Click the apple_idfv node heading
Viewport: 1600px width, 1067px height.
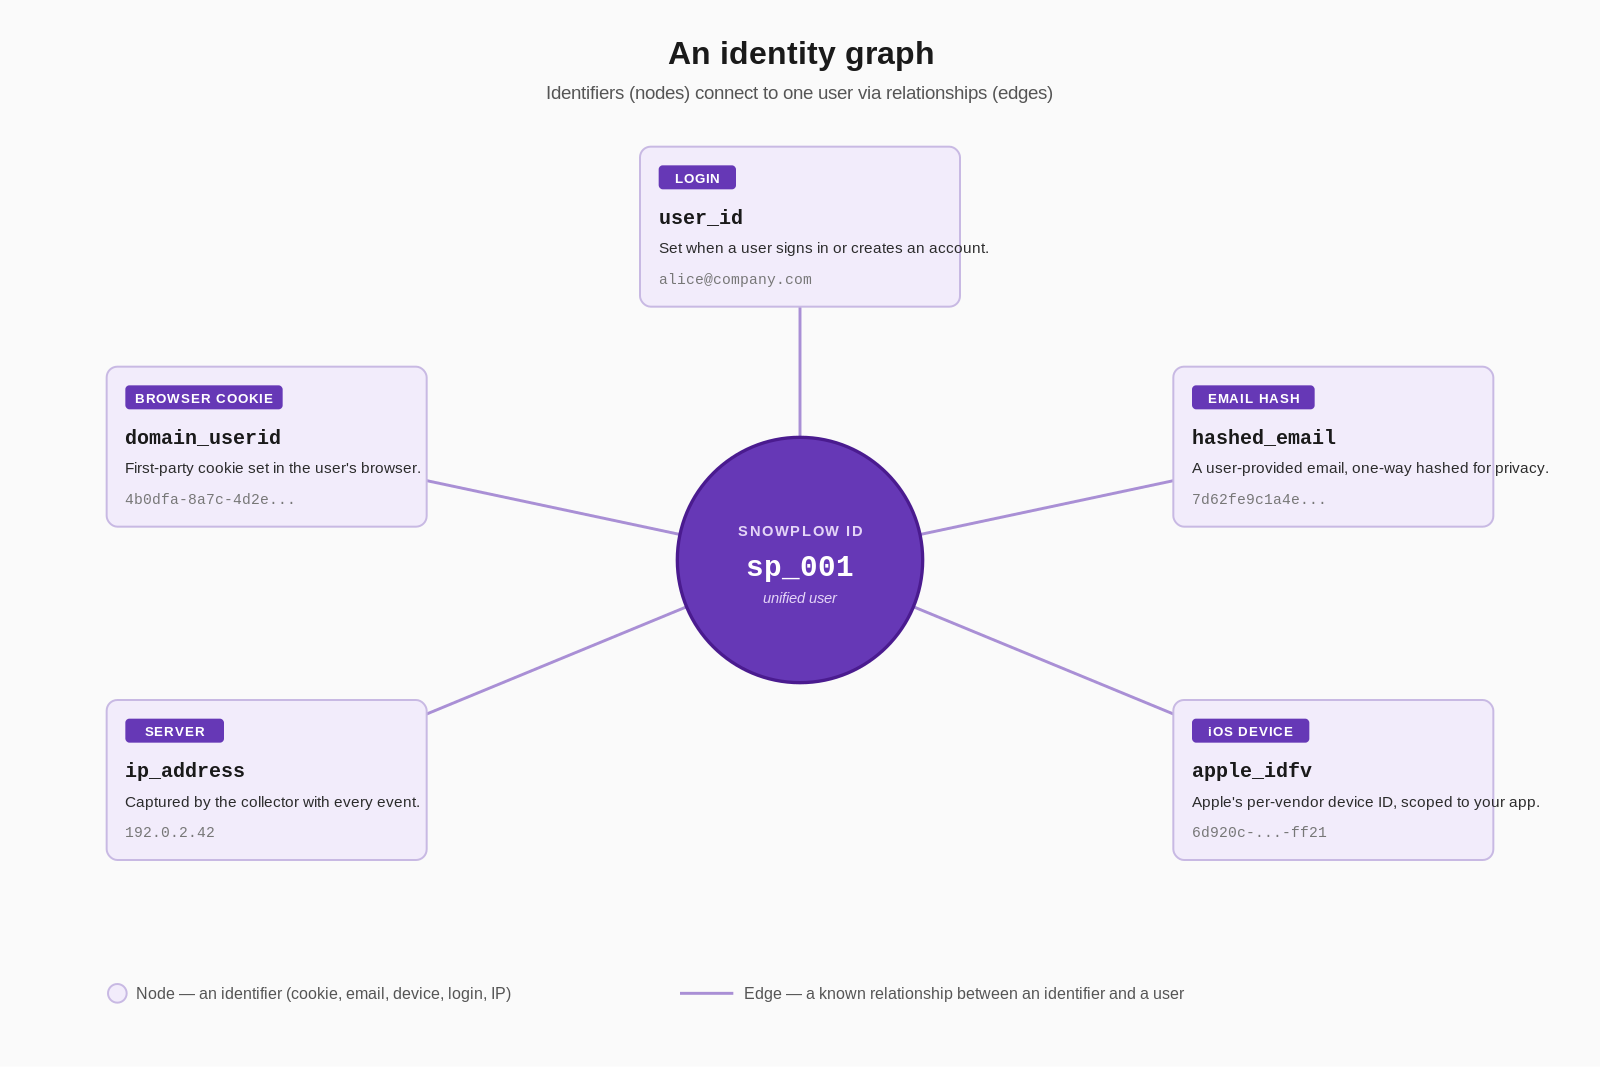coord(1252,770)
